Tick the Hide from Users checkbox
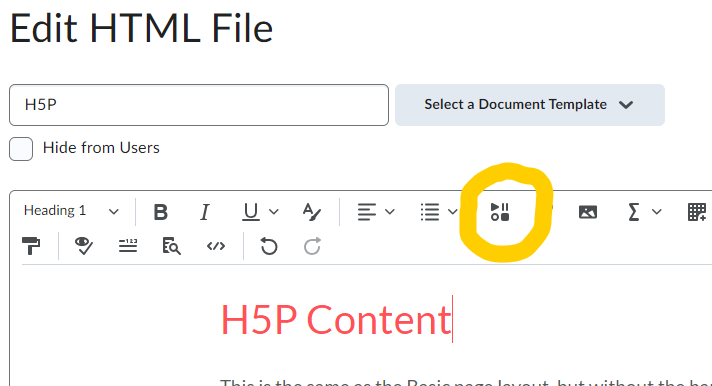This screenshot has width=712, height=386. pyautogui.click(x=21, y=148)
